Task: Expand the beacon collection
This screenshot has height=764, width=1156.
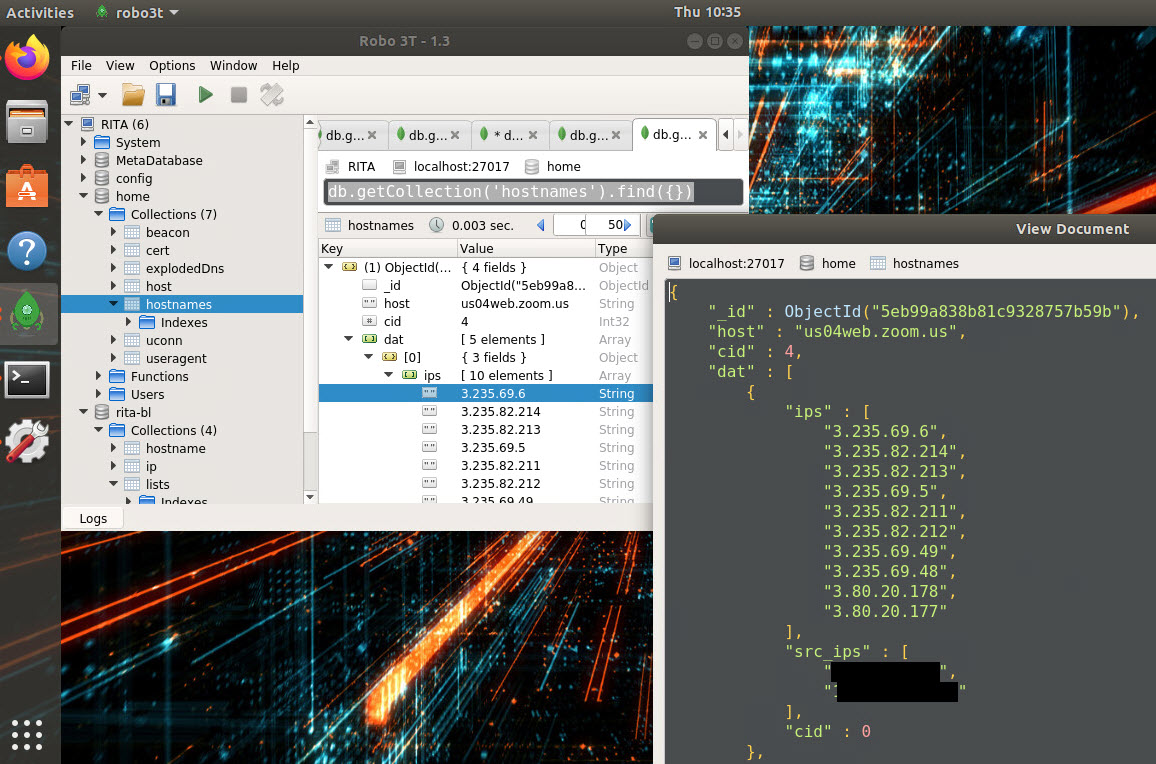Action: [x=114, y=232]
